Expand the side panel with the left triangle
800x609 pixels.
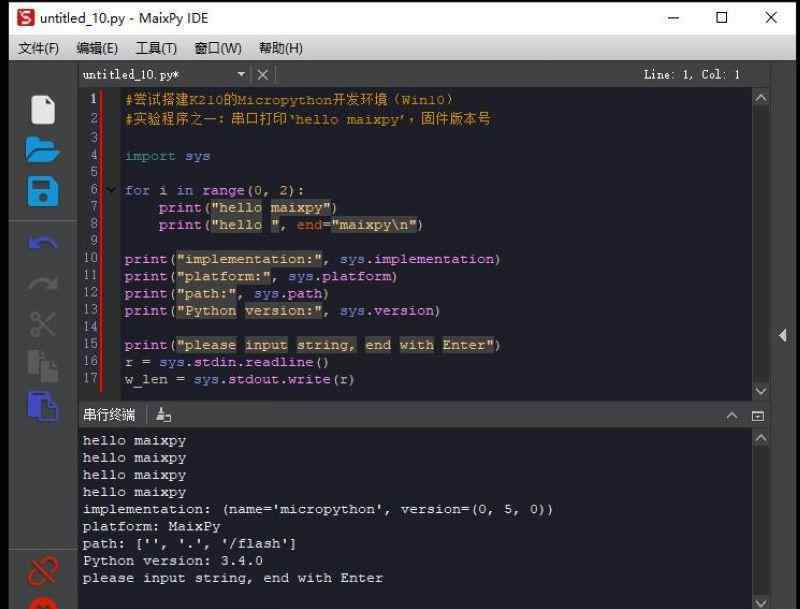pos(783,335)
